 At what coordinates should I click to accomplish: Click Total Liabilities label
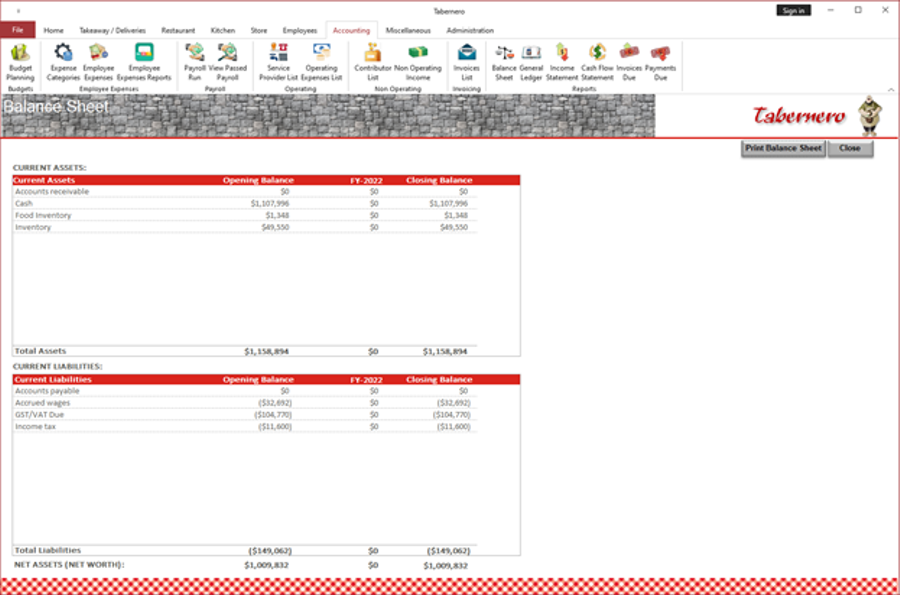click(x=48, y=550)
